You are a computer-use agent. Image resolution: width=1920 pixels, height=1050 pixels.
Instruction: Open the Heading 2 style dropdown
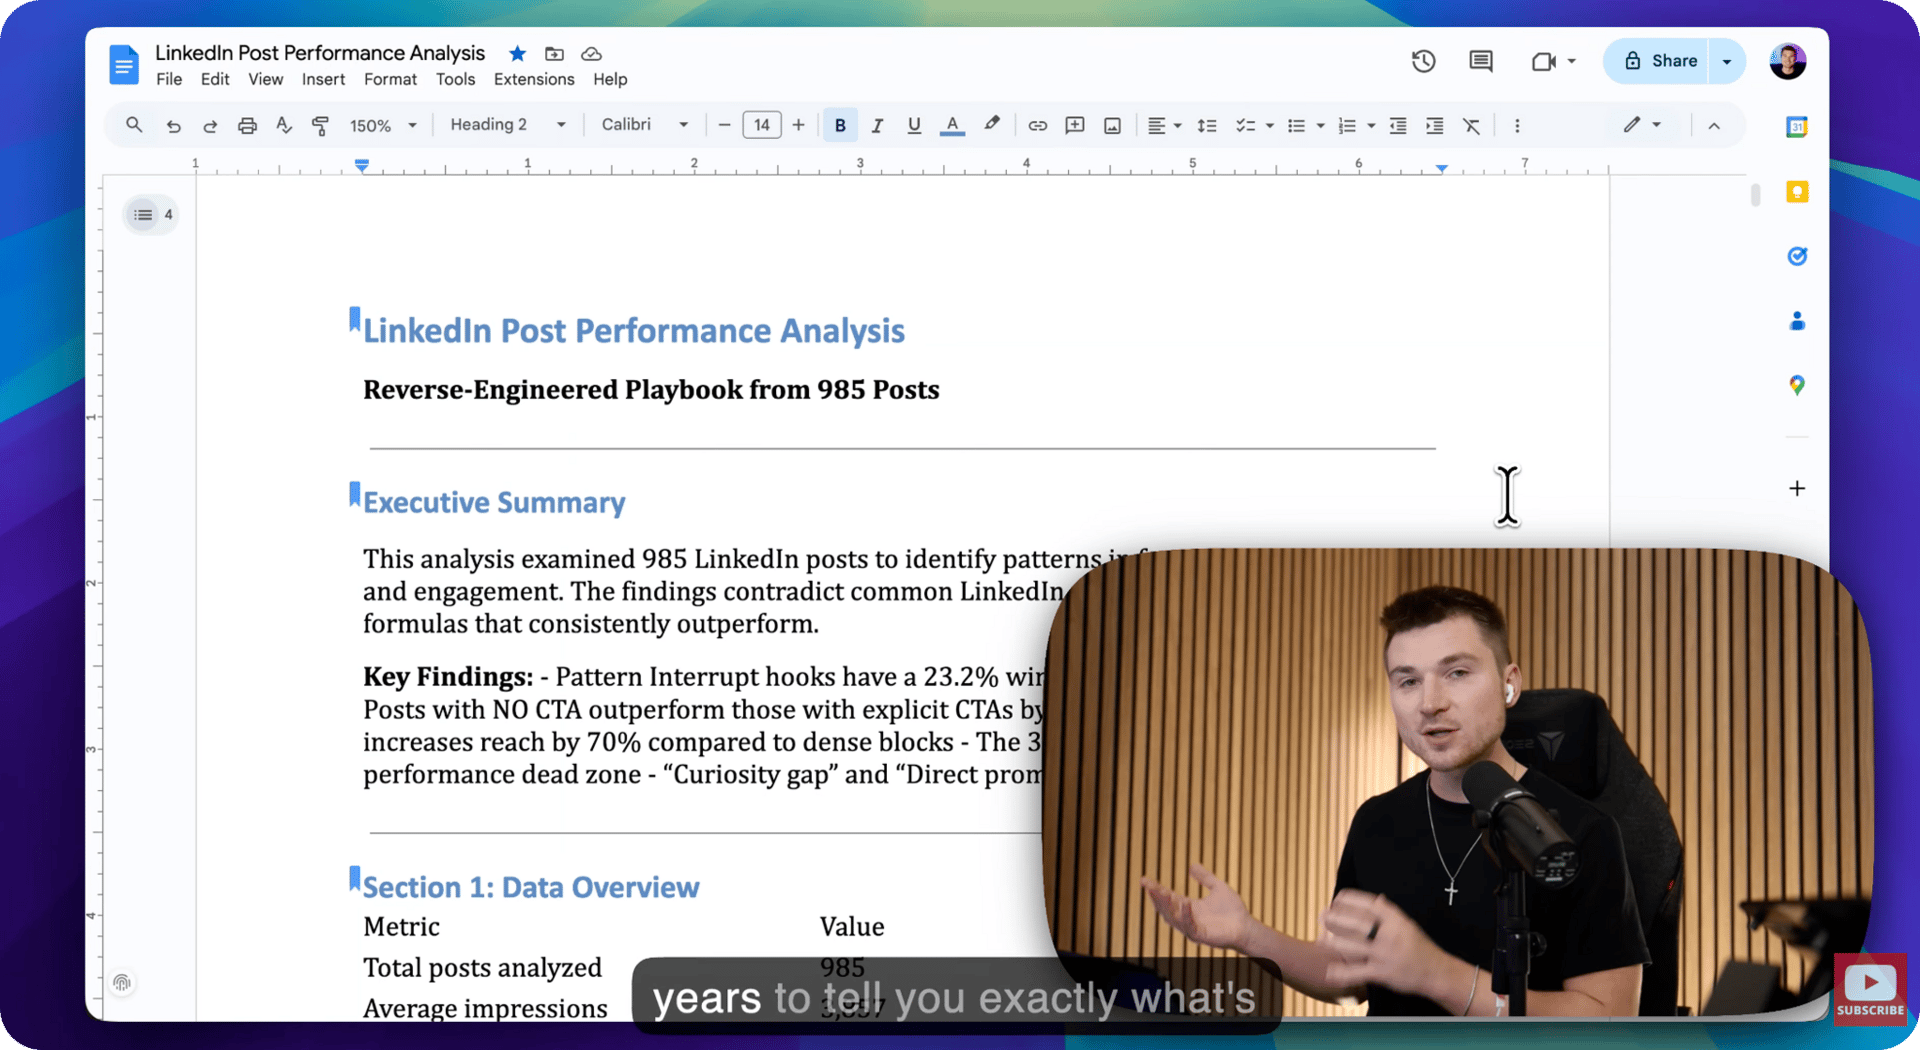point(508,125)
